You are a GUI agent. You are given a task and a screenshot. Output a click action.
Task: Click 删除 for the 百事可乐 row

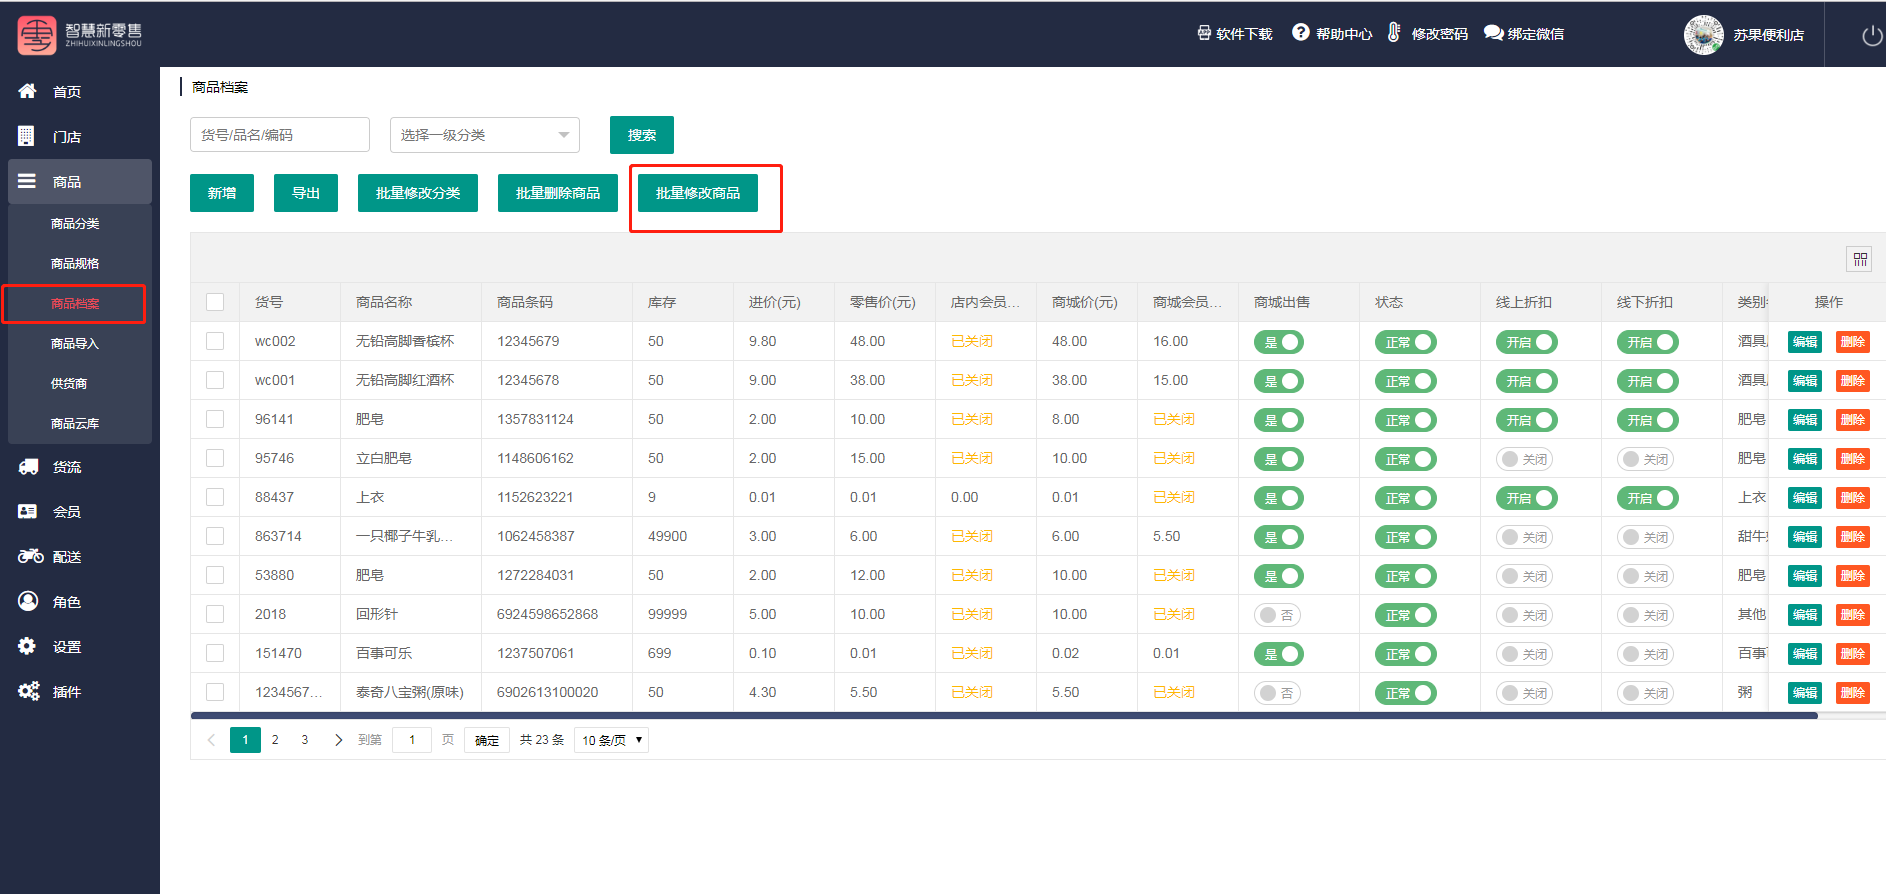point(1853,654)
